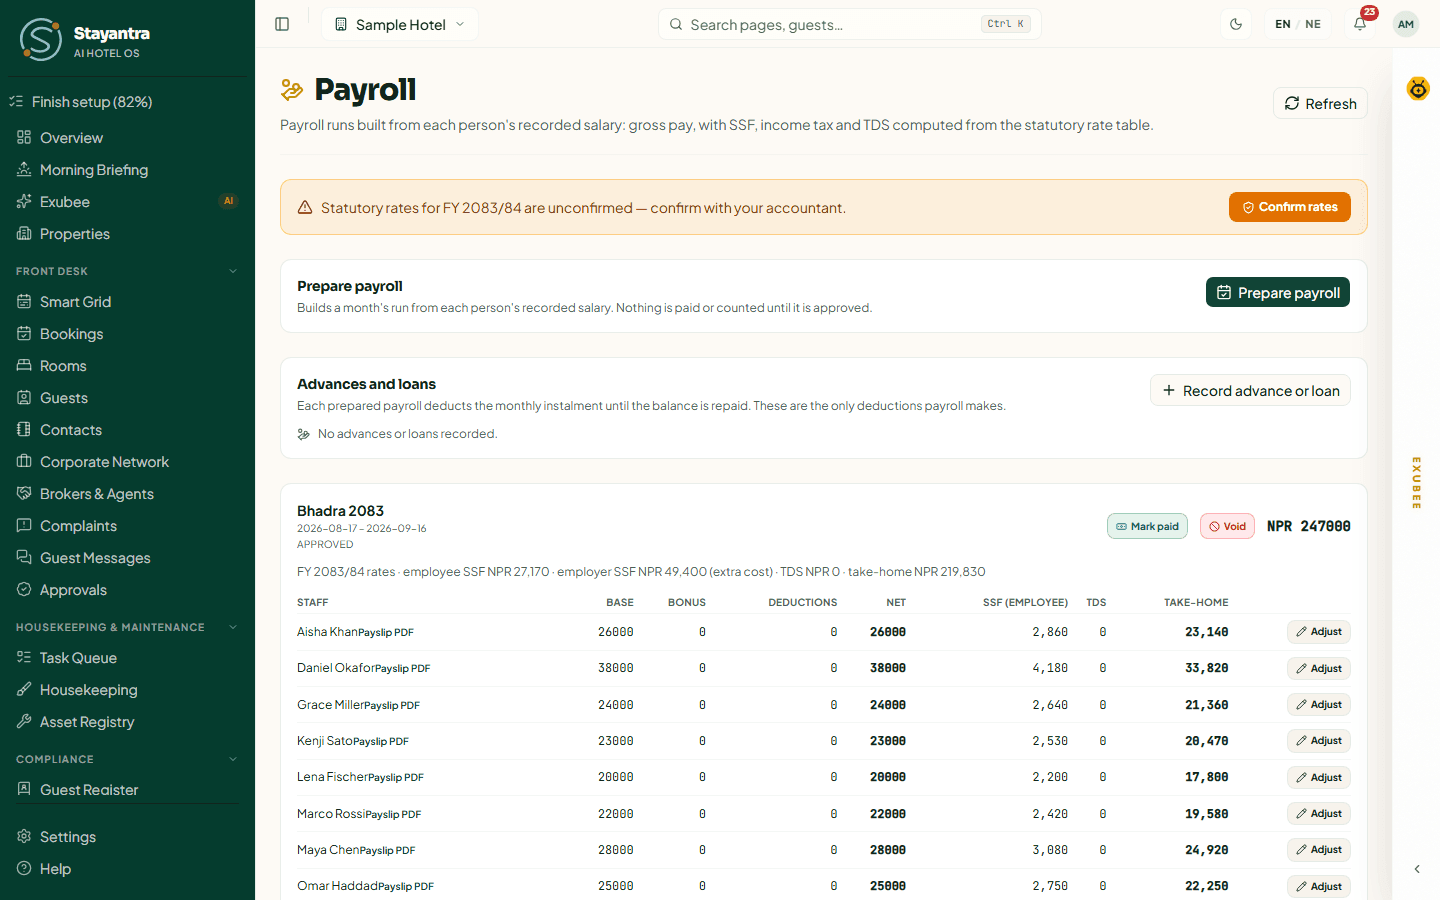
Task: Switch to dark mode moon icon
Action: coord(1236,24)
